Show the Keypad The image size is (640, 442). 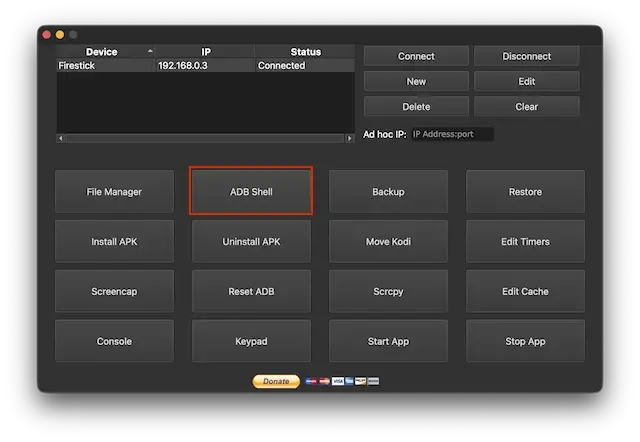[x=251, y=341]
